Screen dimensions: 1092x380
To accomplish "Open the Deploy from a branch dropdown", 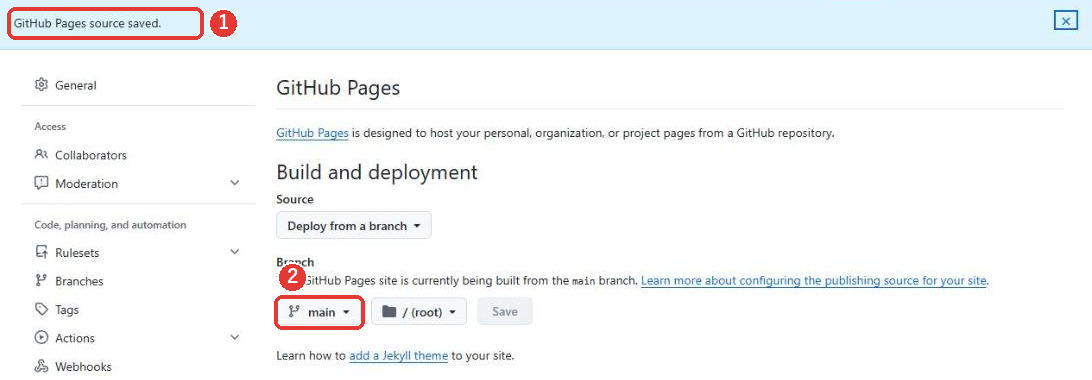I will click(354, 225).
